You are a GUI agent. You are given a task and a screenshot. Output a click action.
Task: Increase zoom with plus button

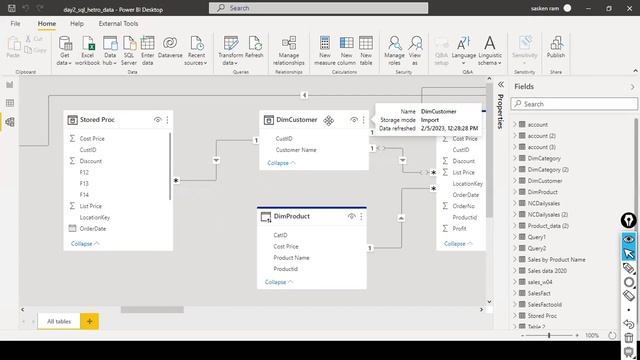click(577, 336)
